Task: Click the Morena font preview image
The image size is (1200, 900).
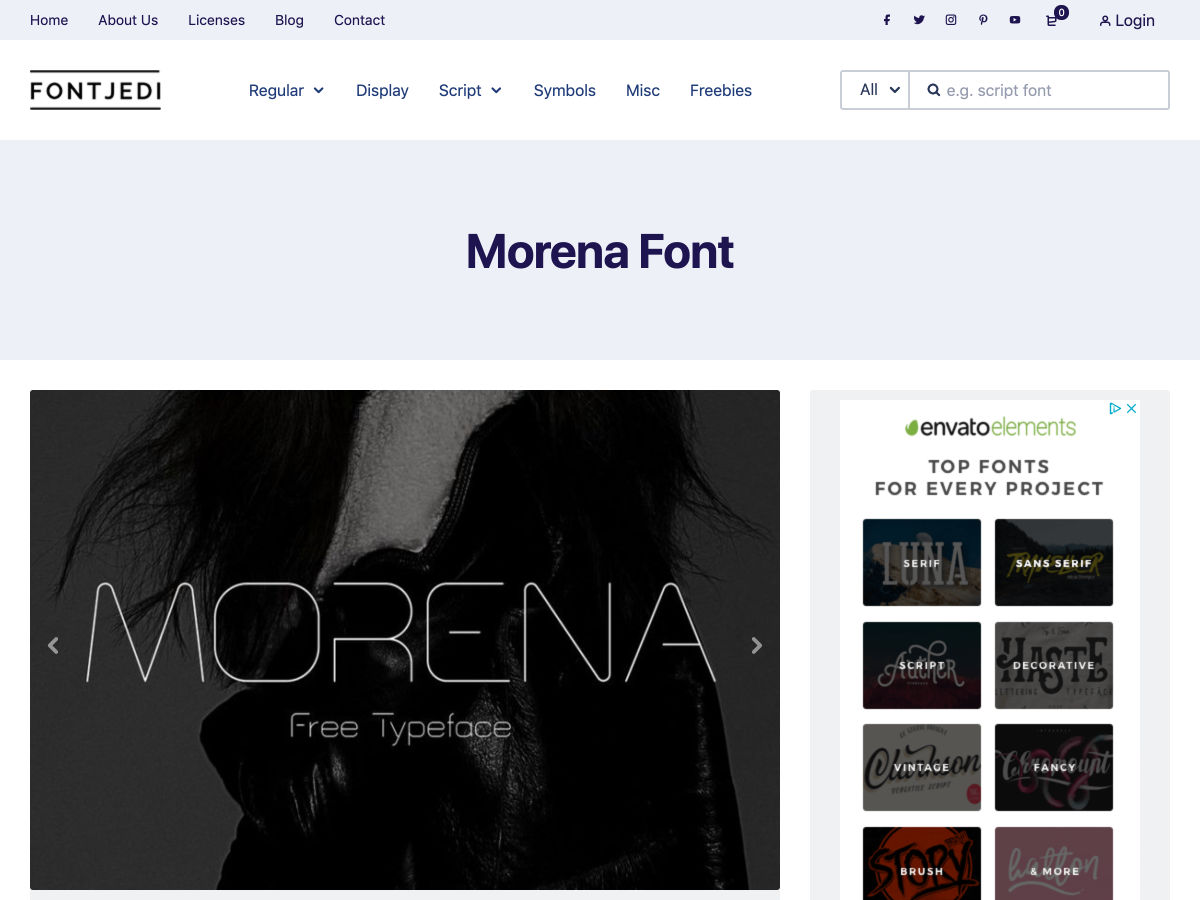Action: [405, 640]
